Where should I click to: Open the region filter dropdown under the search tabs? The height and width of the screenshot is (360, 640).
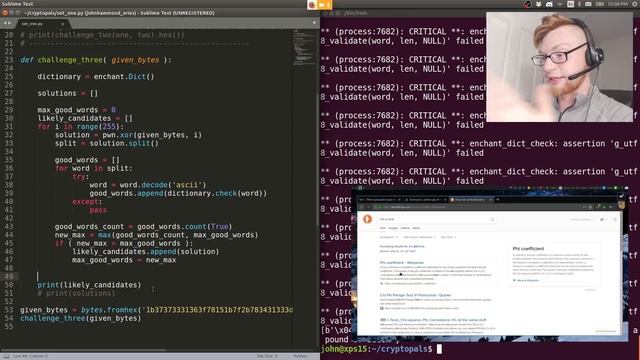point(388,237)
